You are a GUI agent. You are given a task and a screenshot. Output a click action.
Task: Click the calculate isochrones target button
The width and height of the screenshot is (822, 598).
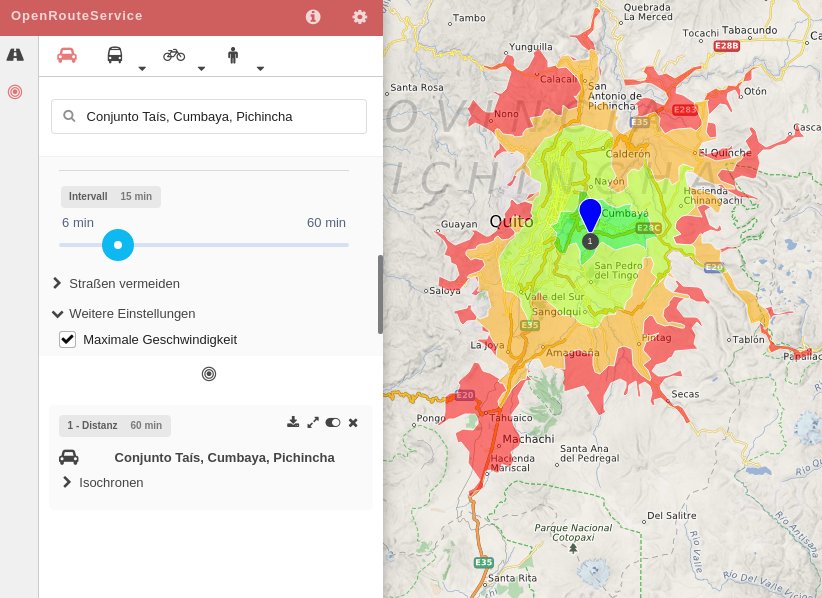pyautogui.click(x=209, y=374)
